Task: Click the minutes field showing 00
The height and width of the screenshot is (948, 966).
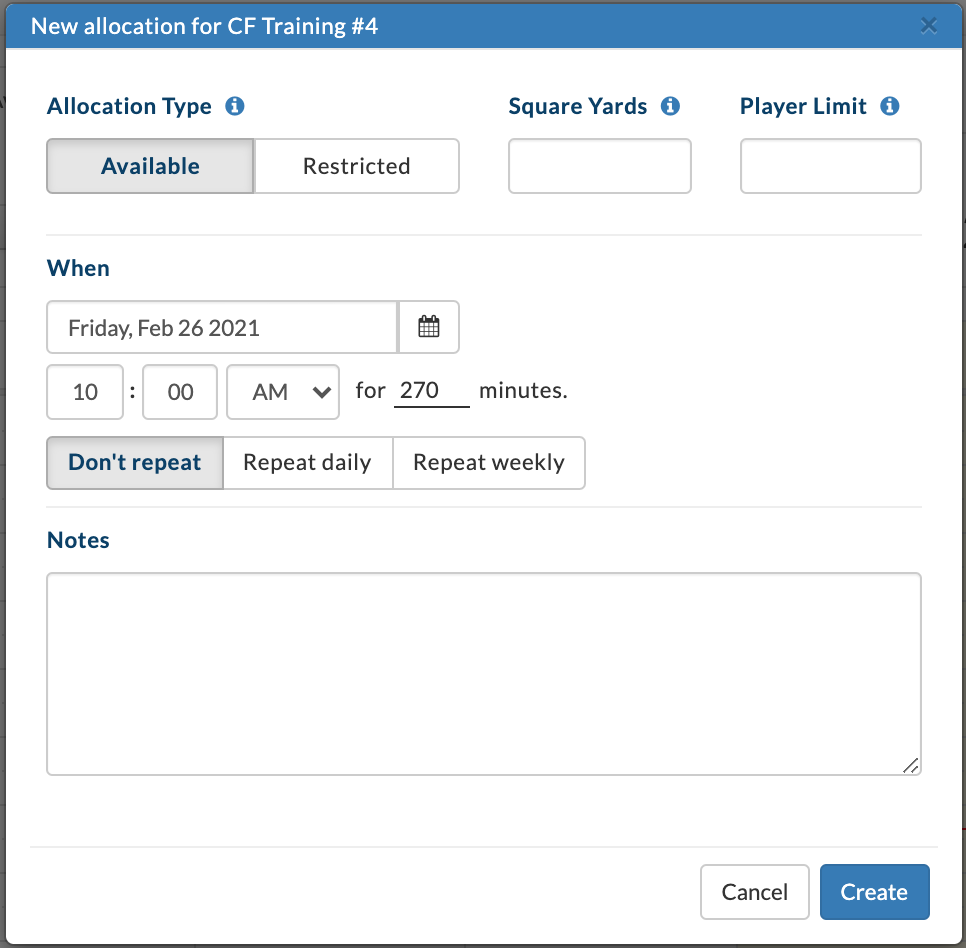Action: coord(180,392)
